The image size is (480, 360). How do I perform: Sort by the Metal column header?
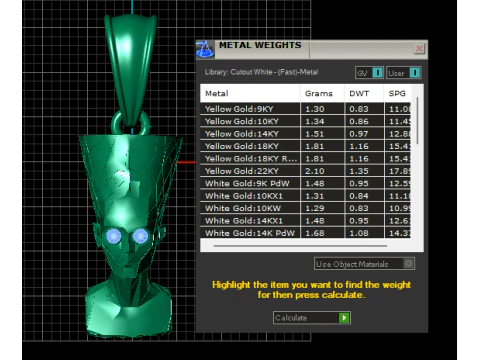tap(250, 93)
